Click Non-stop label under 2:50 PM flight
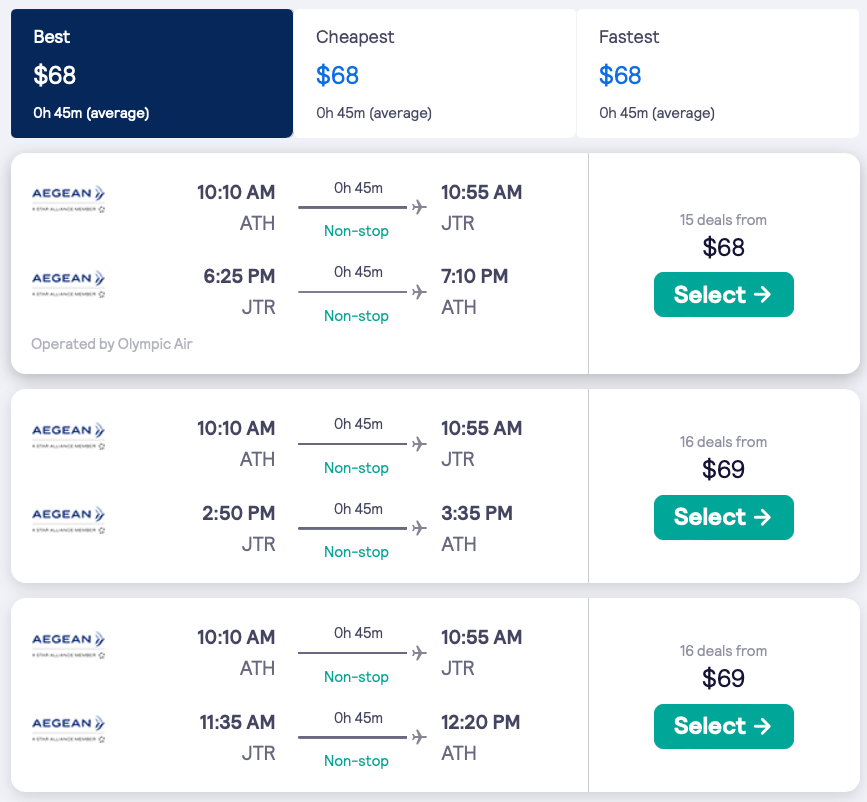Image resolution: width=867 pixels, height=802 pixels. pyautogui.click(x=356, y=552)
